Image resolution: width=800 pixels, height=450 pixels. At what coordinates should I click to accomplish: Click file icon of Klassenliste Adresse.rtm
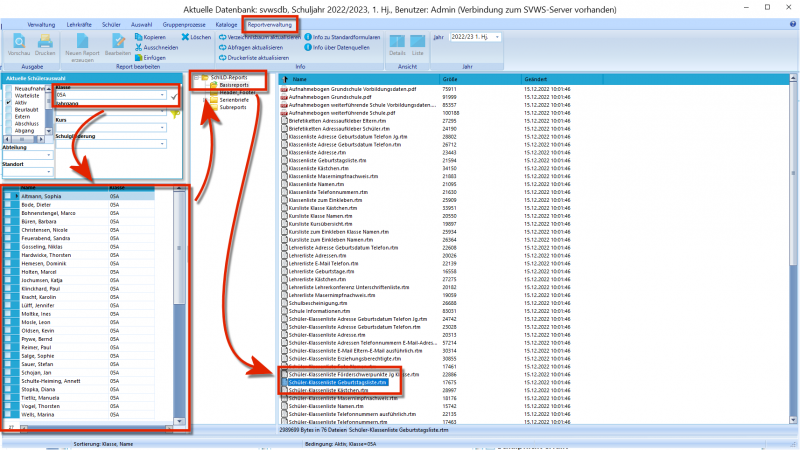pos(284,153)
